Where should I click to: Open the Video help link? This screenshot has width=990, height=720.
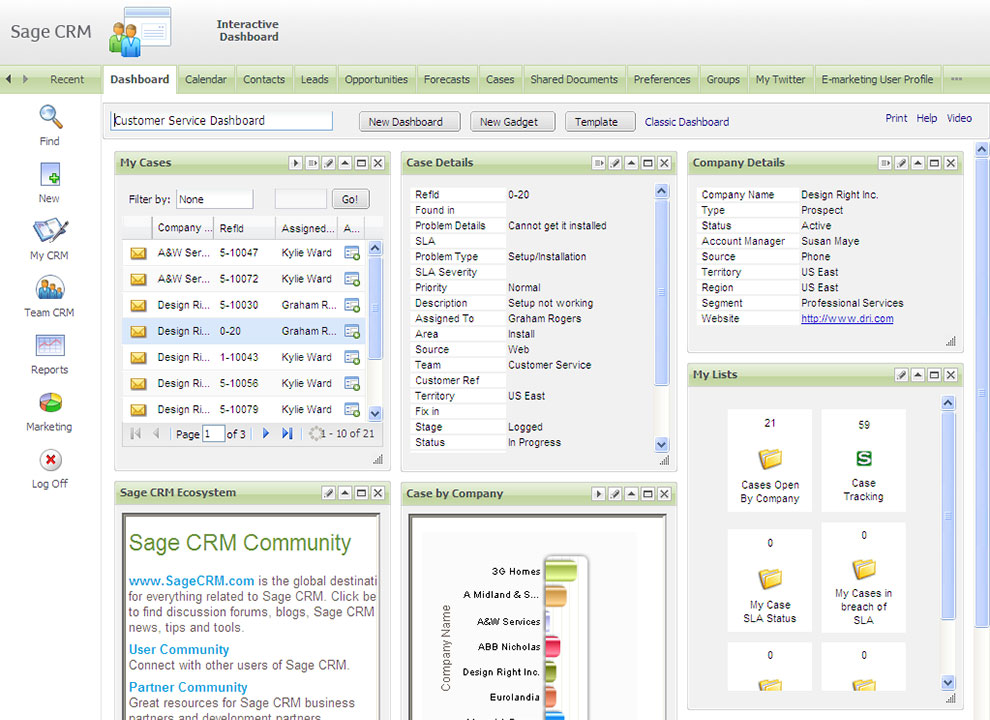(959, 118)
